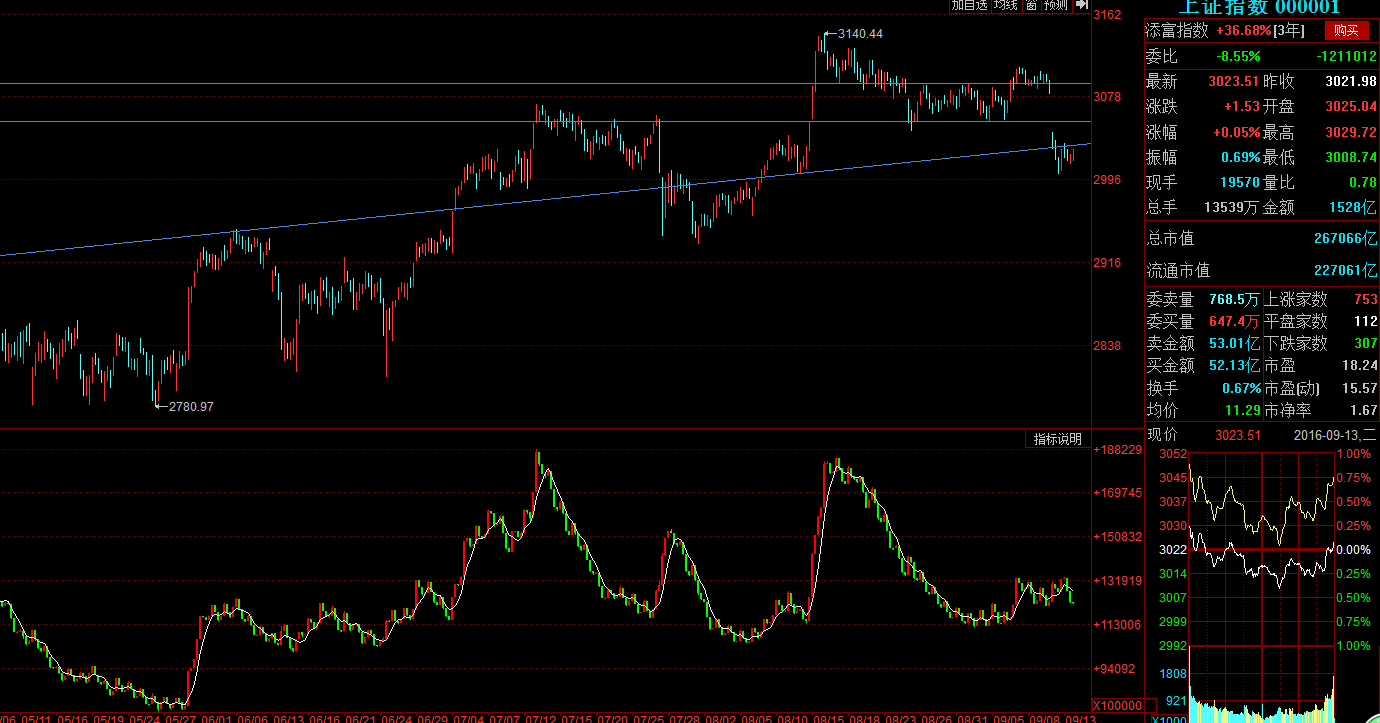Image resolution: width=1380 pixels, height=723 pixels.
Task: Click the +113006 indicator axis label
Action: point(1119,625)
